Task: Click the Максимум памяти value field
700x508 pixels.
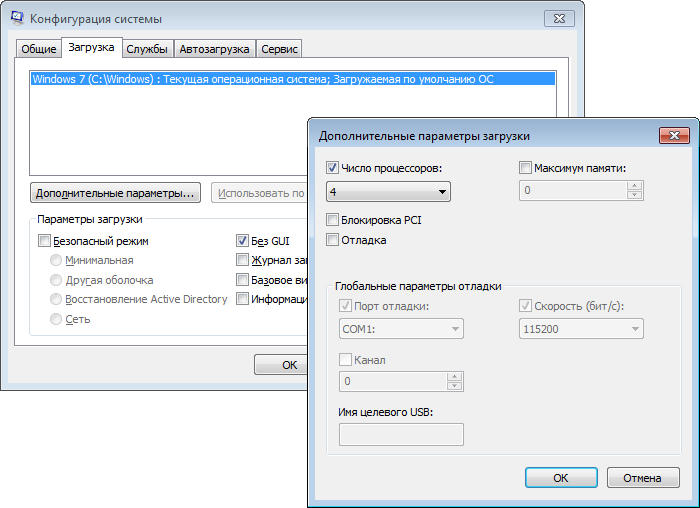Action: 573,191
